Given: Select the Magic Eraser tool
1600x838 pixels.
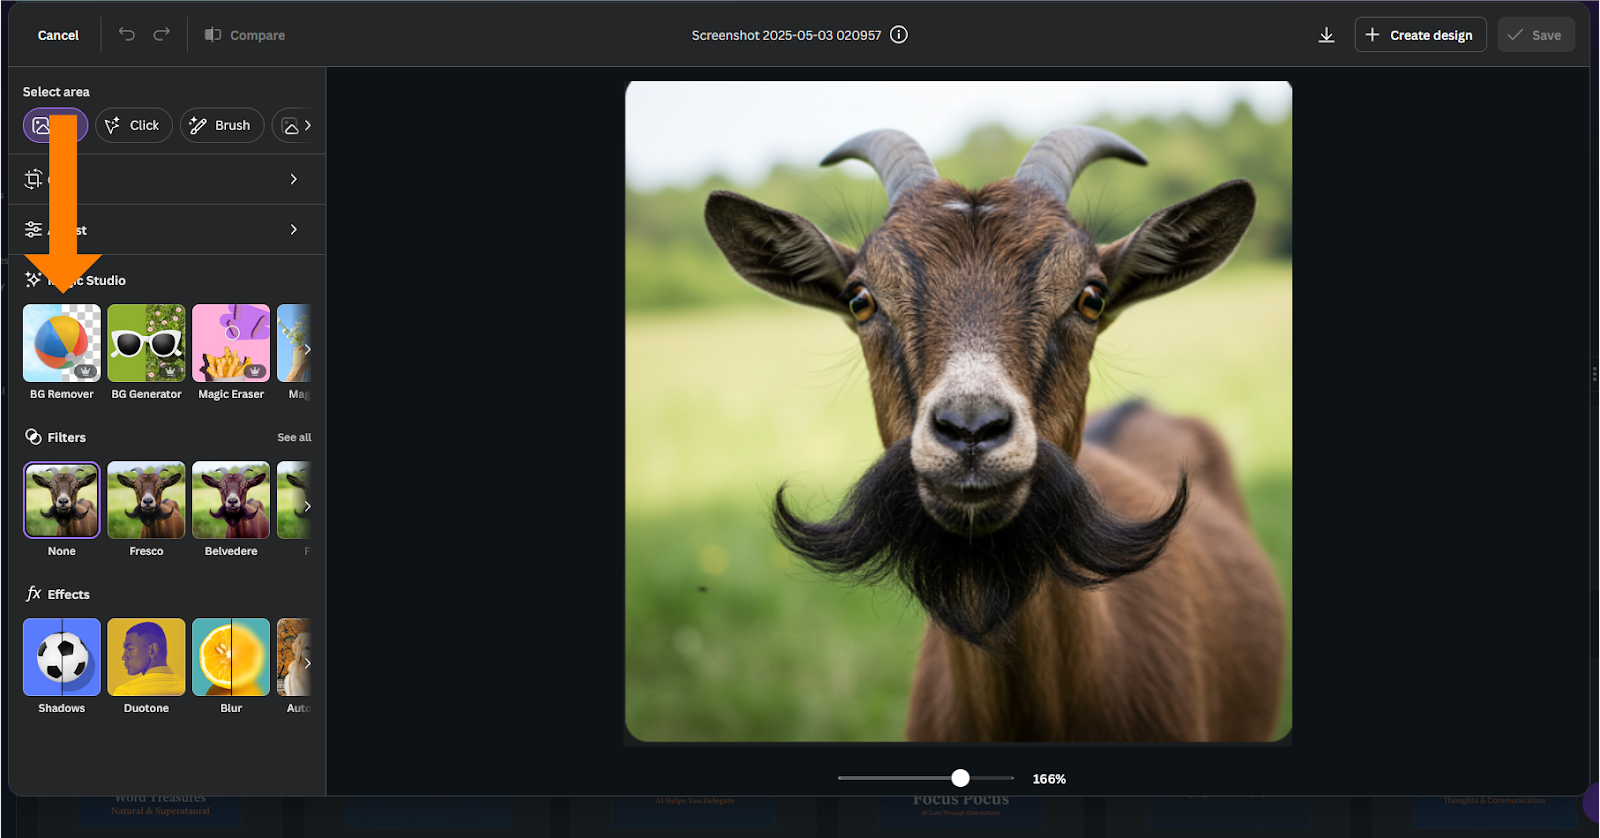Looking at the screenshot, I should (231, 343).
